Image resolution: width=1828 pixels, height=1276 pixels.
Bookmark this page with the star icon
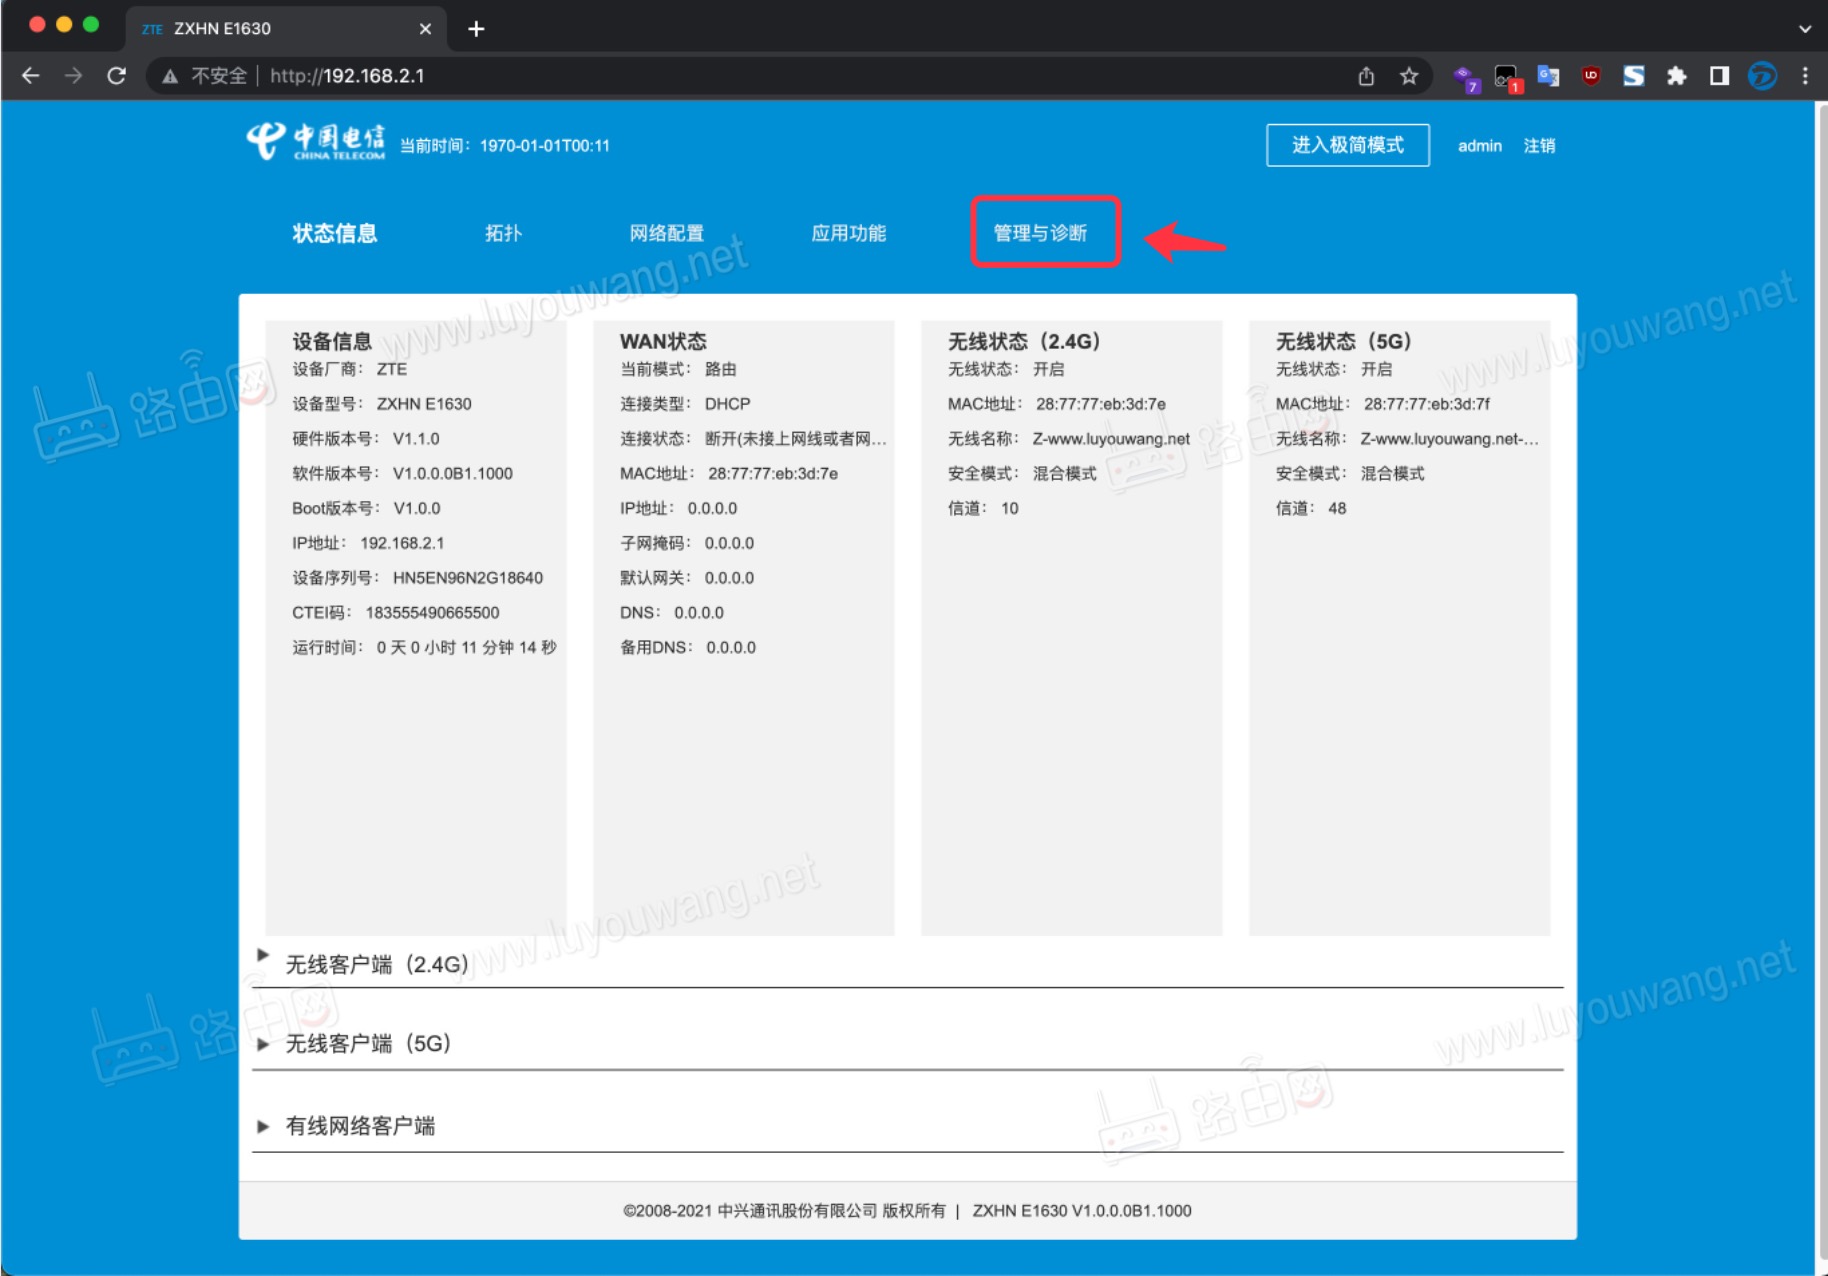[x=1409, y=75]
